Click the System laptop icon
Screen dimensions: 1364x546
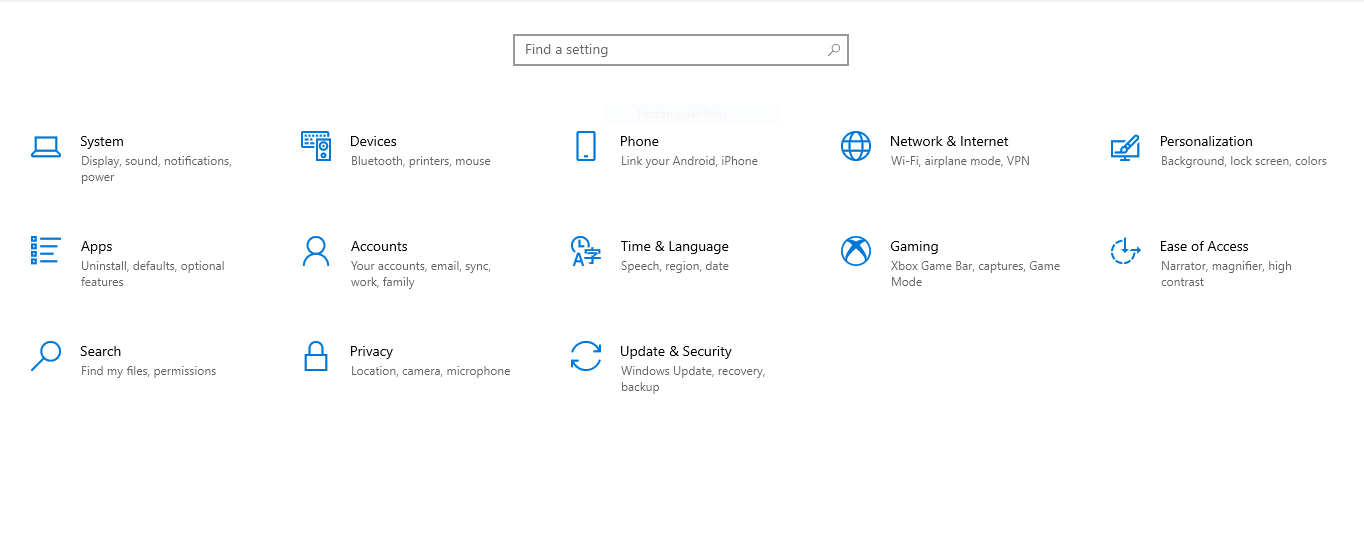click(46, 147)
